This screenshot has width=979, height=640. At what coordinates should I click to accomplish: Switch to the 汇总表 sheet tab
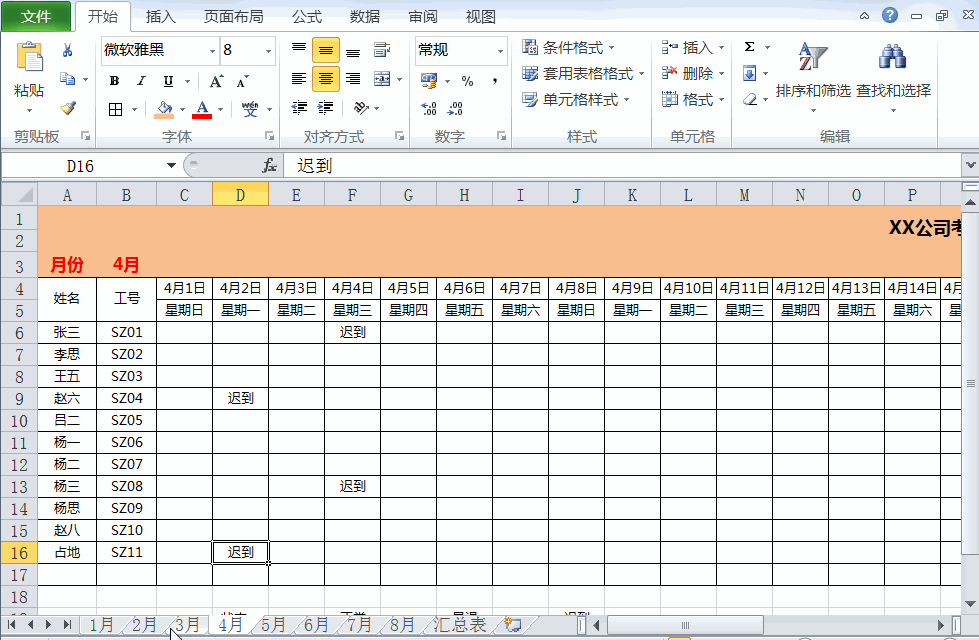[457, 622]
